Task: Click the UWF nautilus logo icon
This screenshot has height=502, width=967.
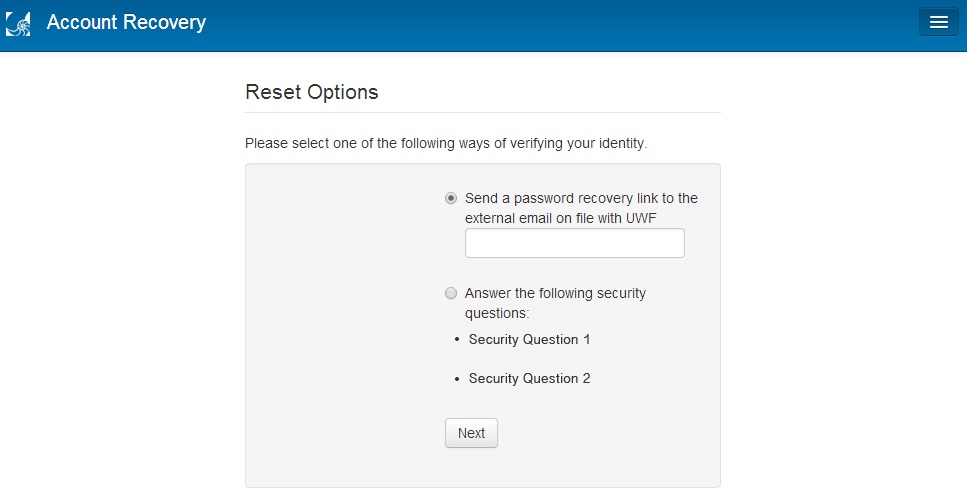Action: (x=18, y=23)
